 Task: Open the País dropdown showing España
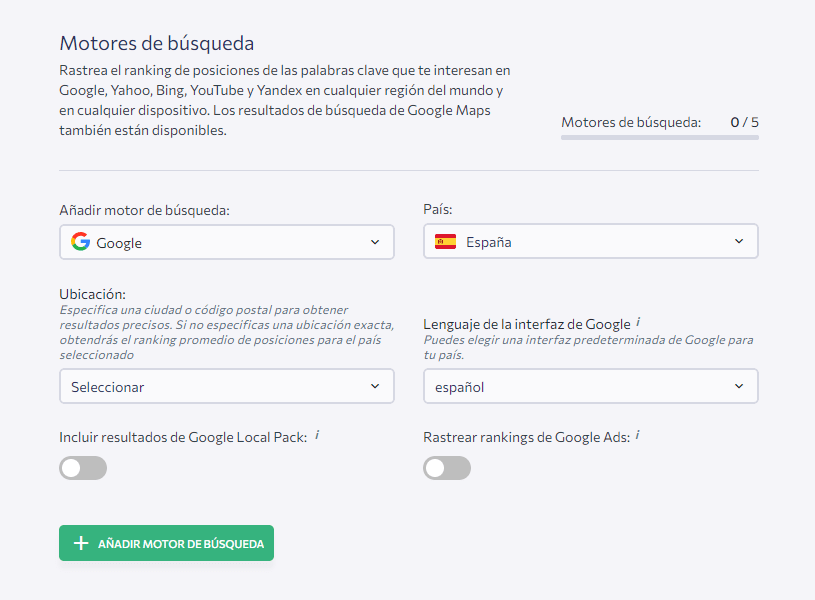[590, 242]
